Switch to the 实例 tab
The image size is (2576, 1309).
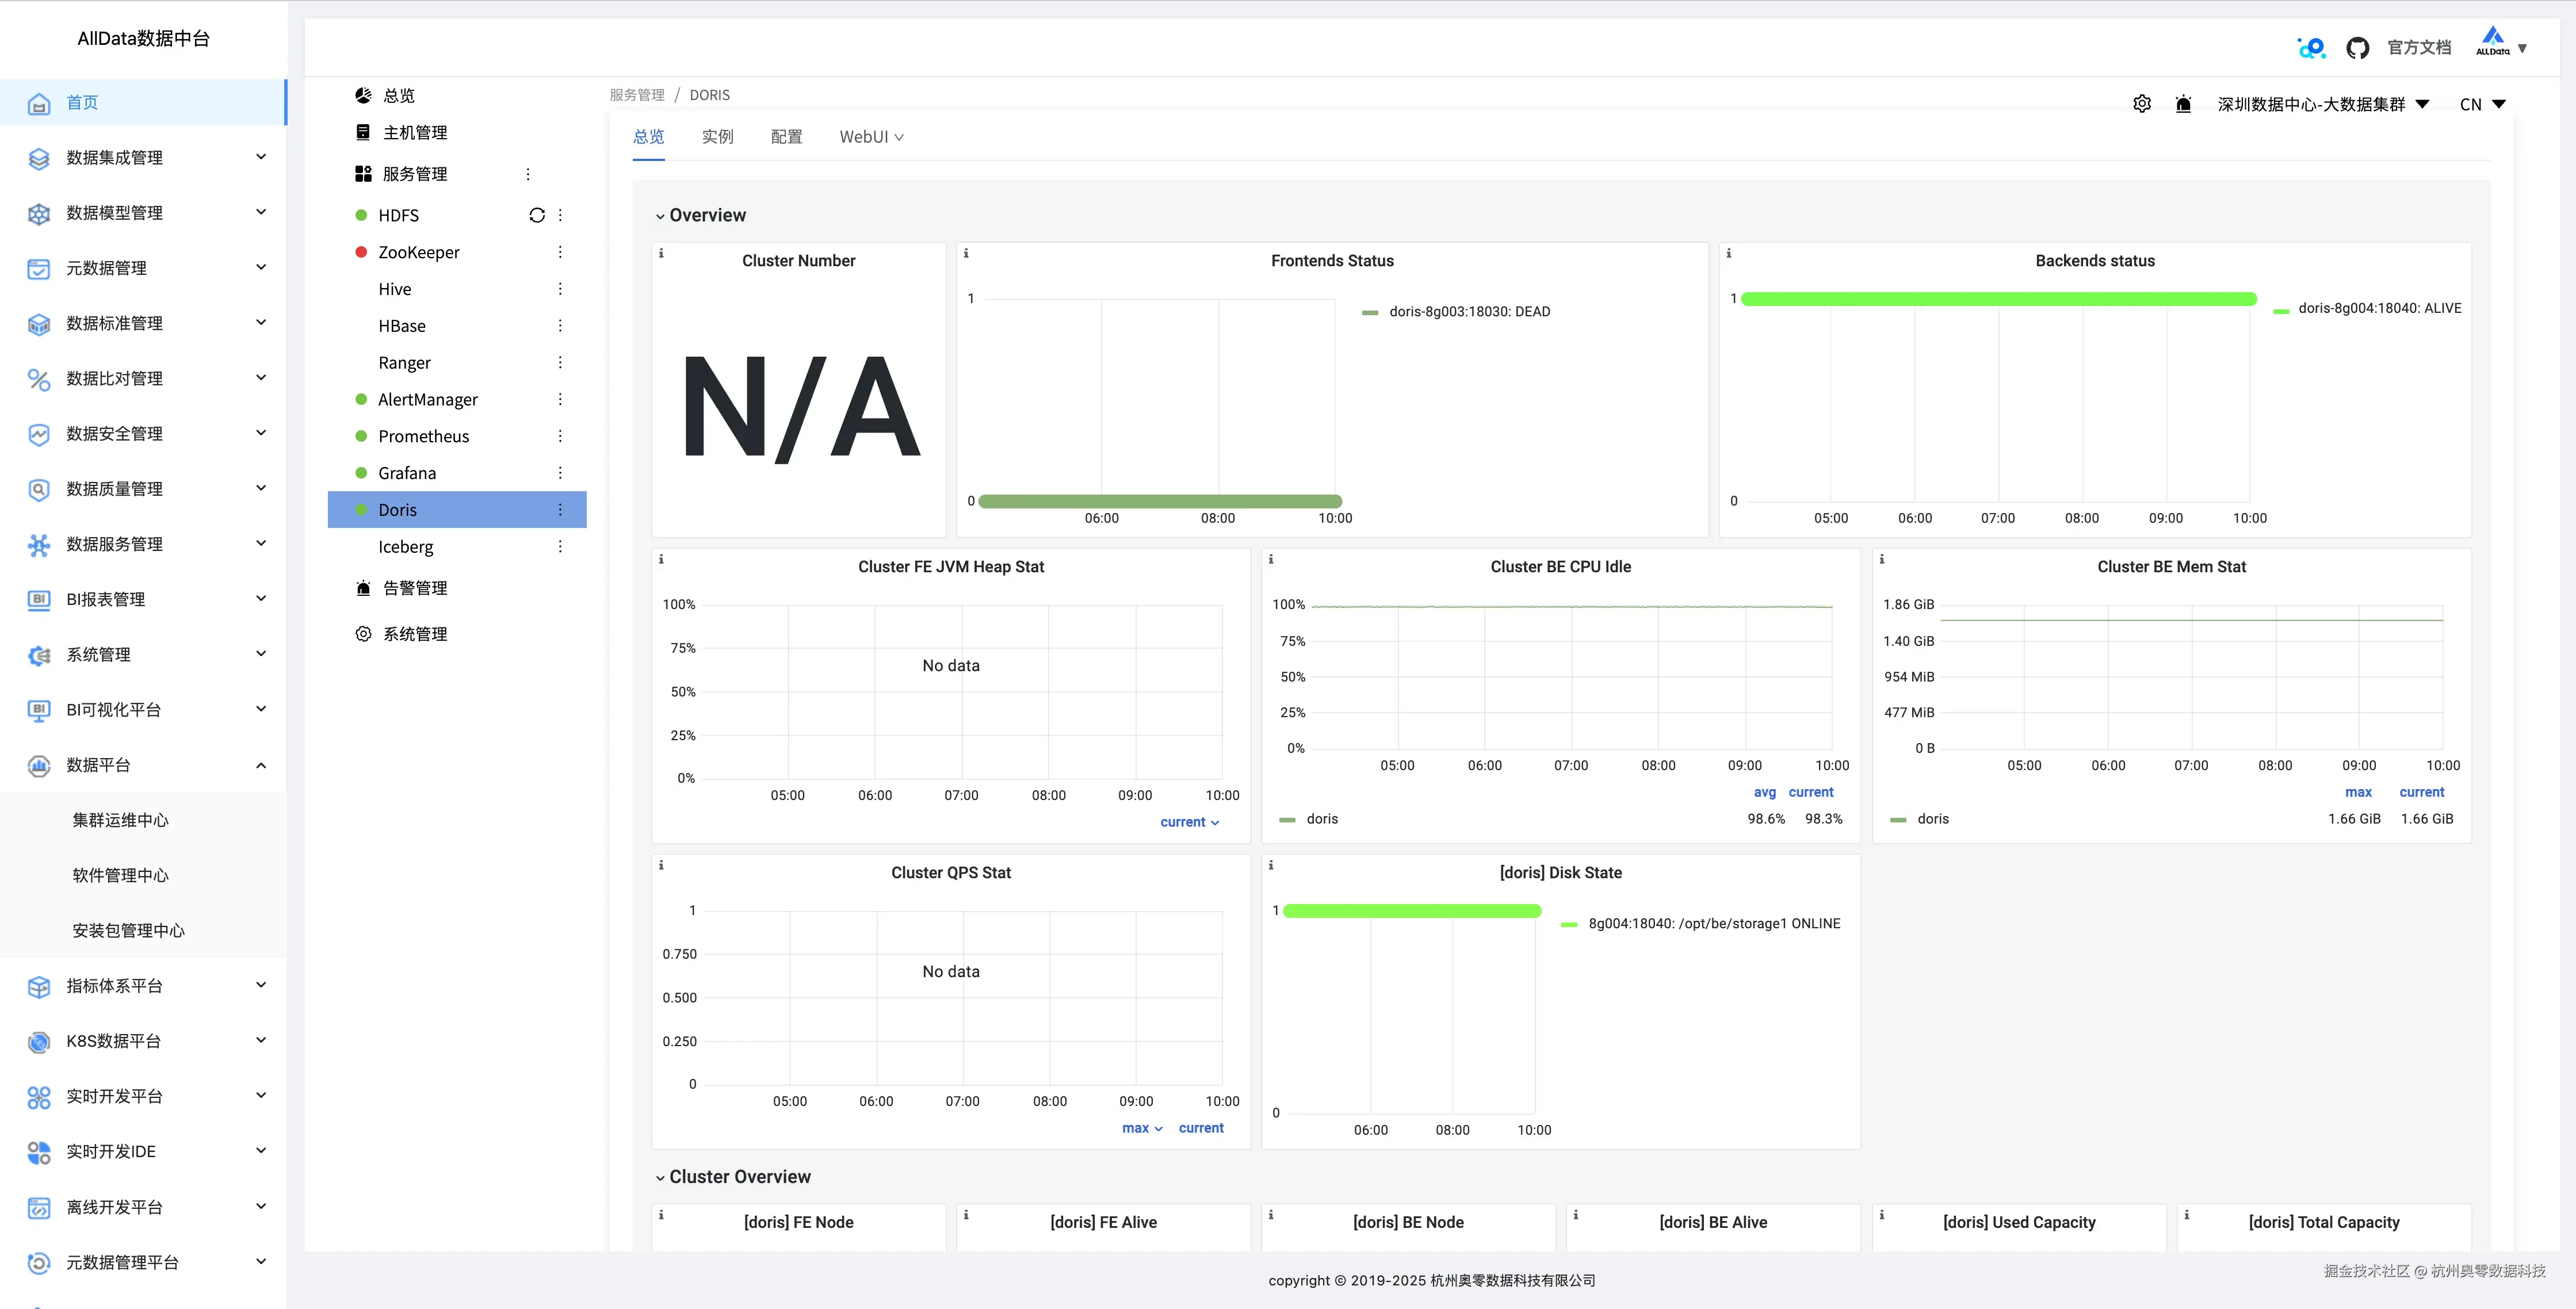click(x=717, y=137)
